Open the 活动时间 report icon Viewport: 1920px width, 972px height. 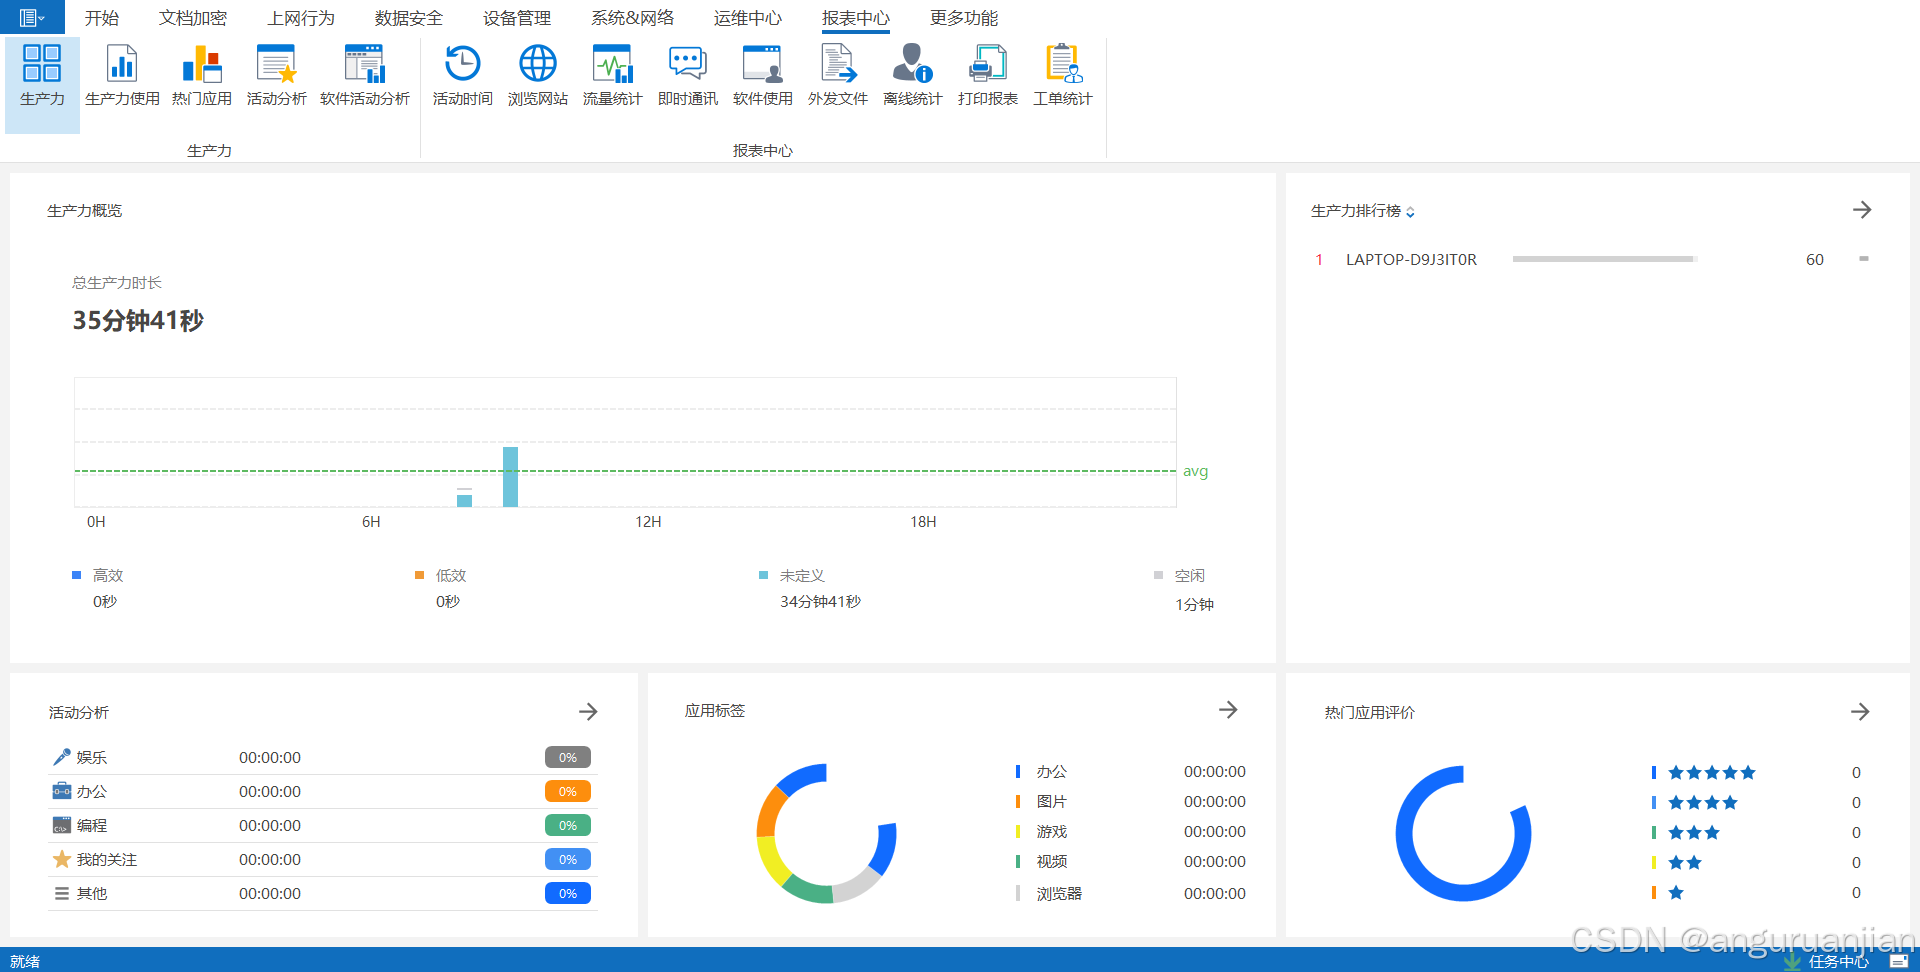463,77
